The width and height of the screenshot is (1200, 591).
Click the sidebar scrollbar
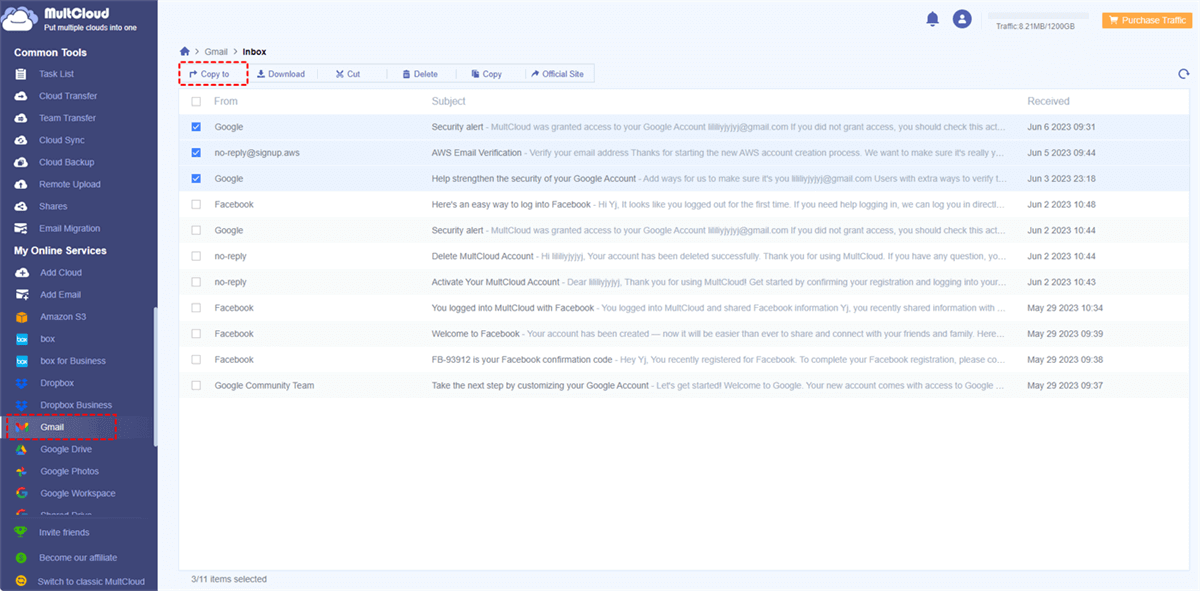[x=155, y=375]
